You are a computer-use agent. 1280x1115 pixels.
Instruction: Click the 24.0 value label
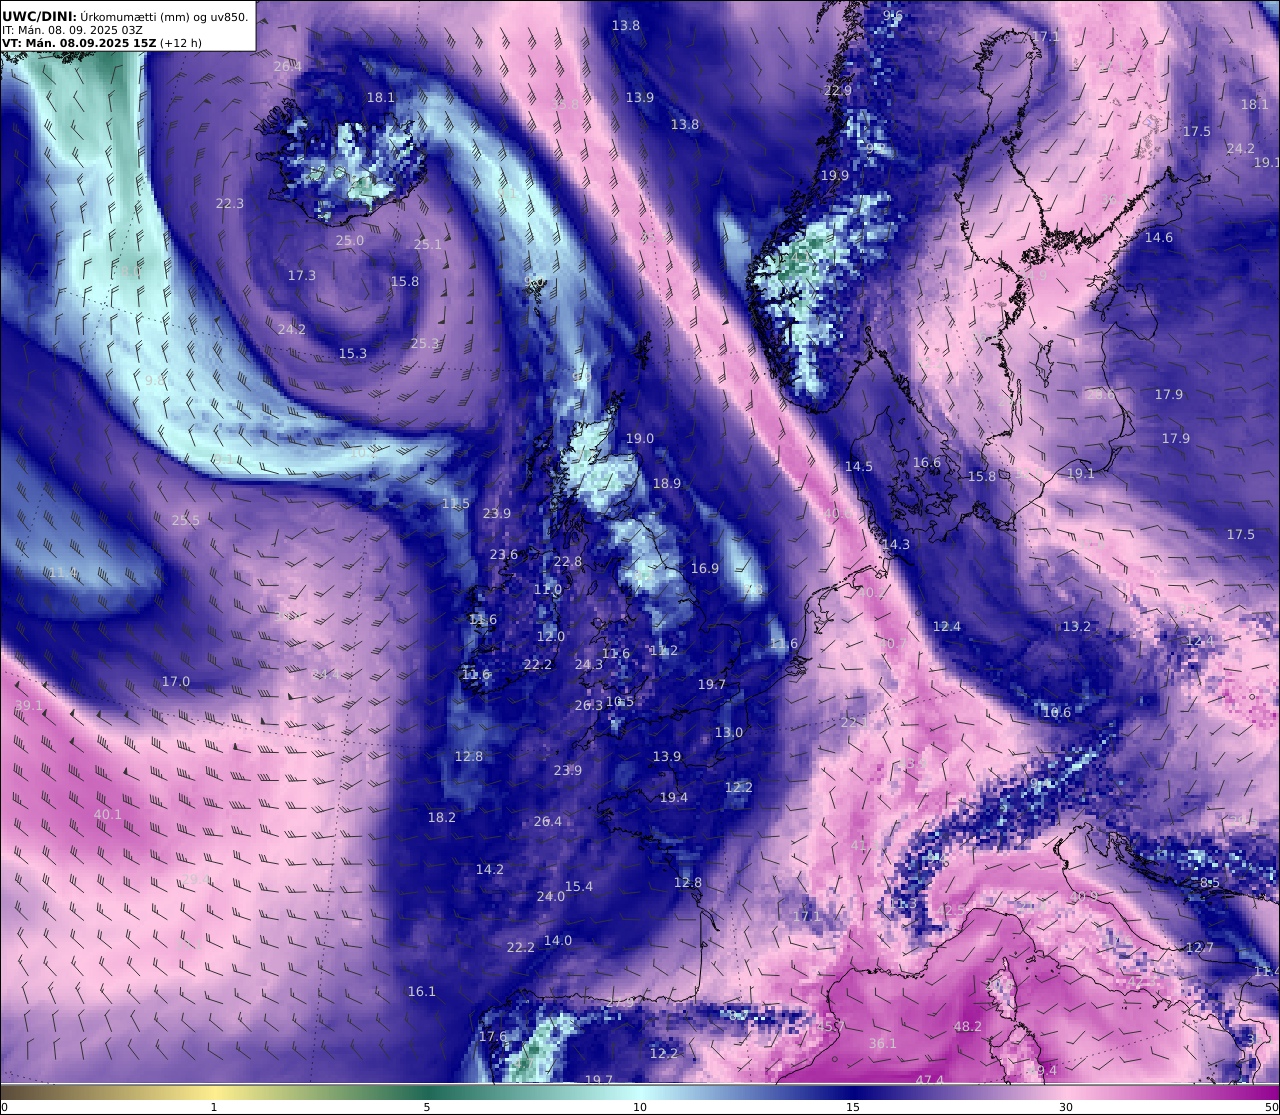point(551,897)
